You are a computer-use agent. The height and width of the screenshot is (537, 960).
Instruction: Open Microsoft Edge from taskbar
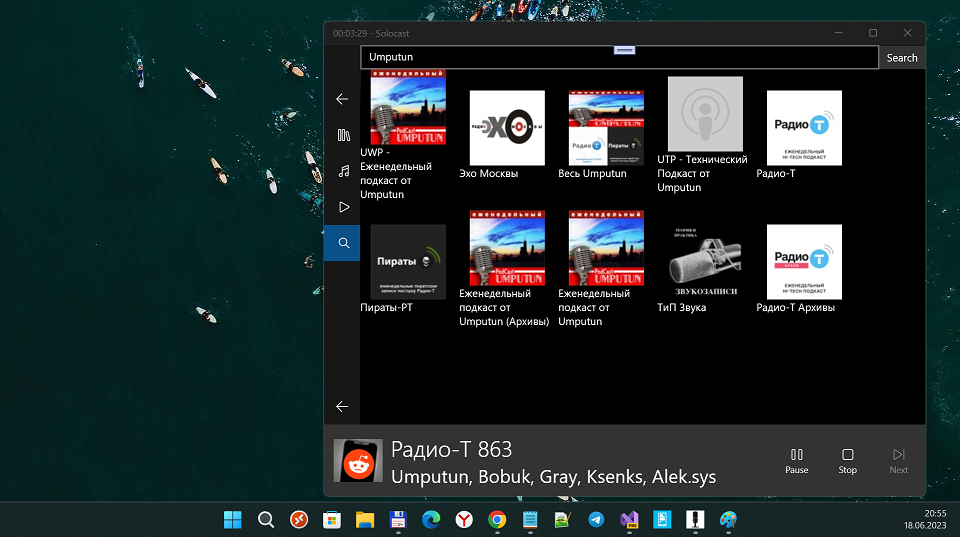(431, 520)
